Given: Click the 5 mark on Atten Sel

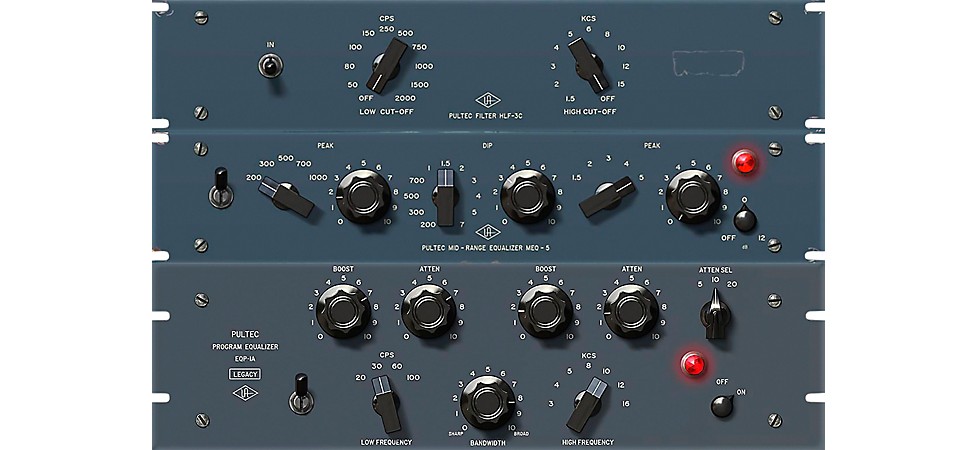Looking at the screenshot, I should 700,284.
